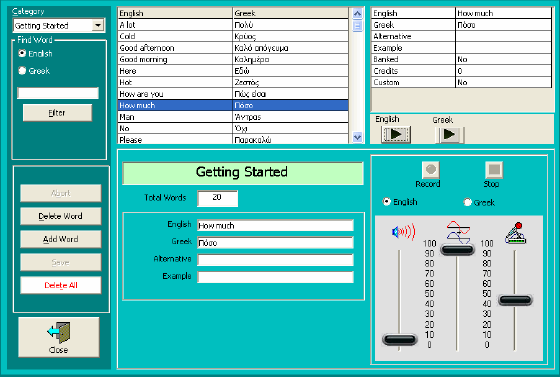
Task: Open the Category dropdown
Action: pyautogui.click(x=98, y=25)
